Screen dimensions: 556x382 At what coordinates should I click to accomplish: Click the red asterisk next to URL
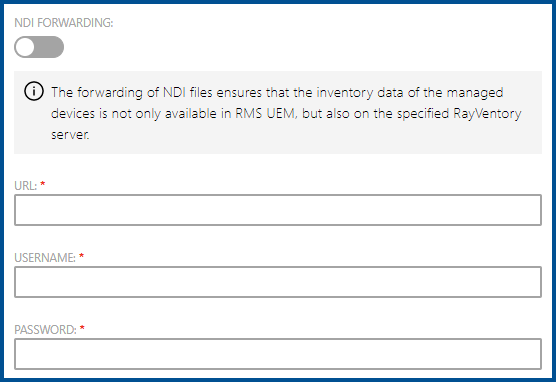(43, 184)
